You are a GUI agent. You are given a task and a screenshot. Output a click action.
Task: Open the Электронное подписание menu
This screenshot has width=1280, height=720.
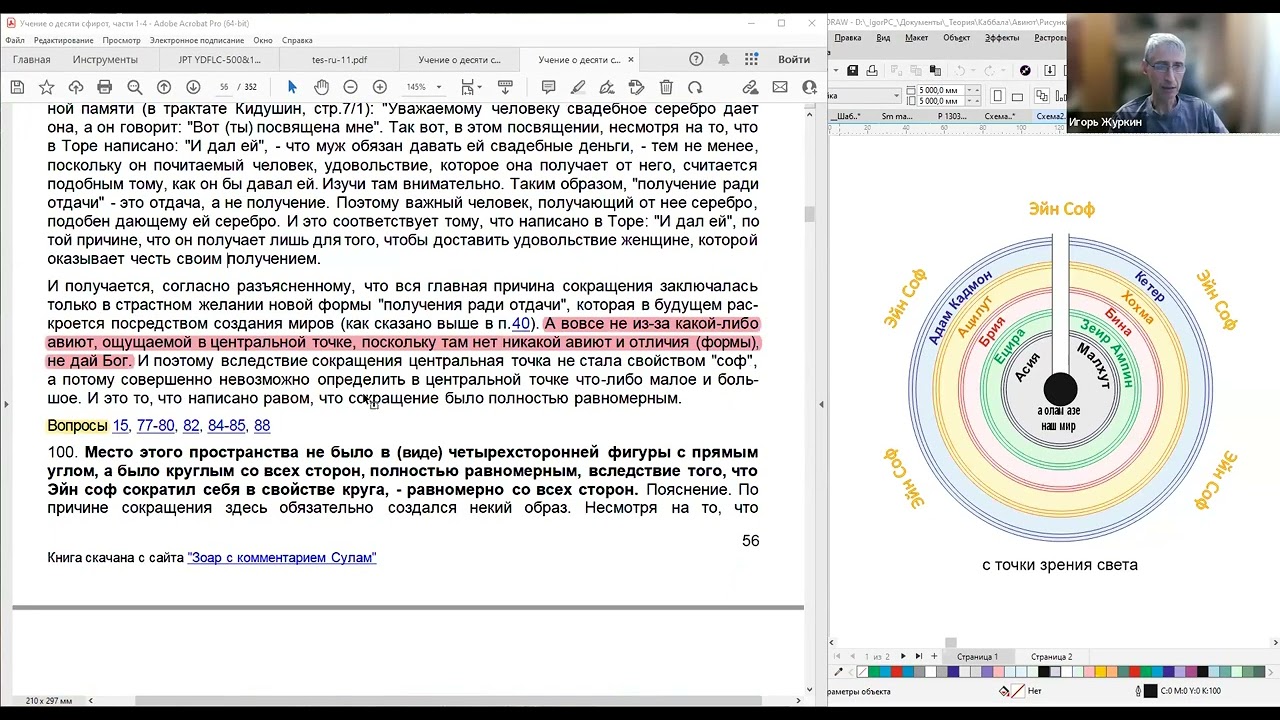coord(197,40)
